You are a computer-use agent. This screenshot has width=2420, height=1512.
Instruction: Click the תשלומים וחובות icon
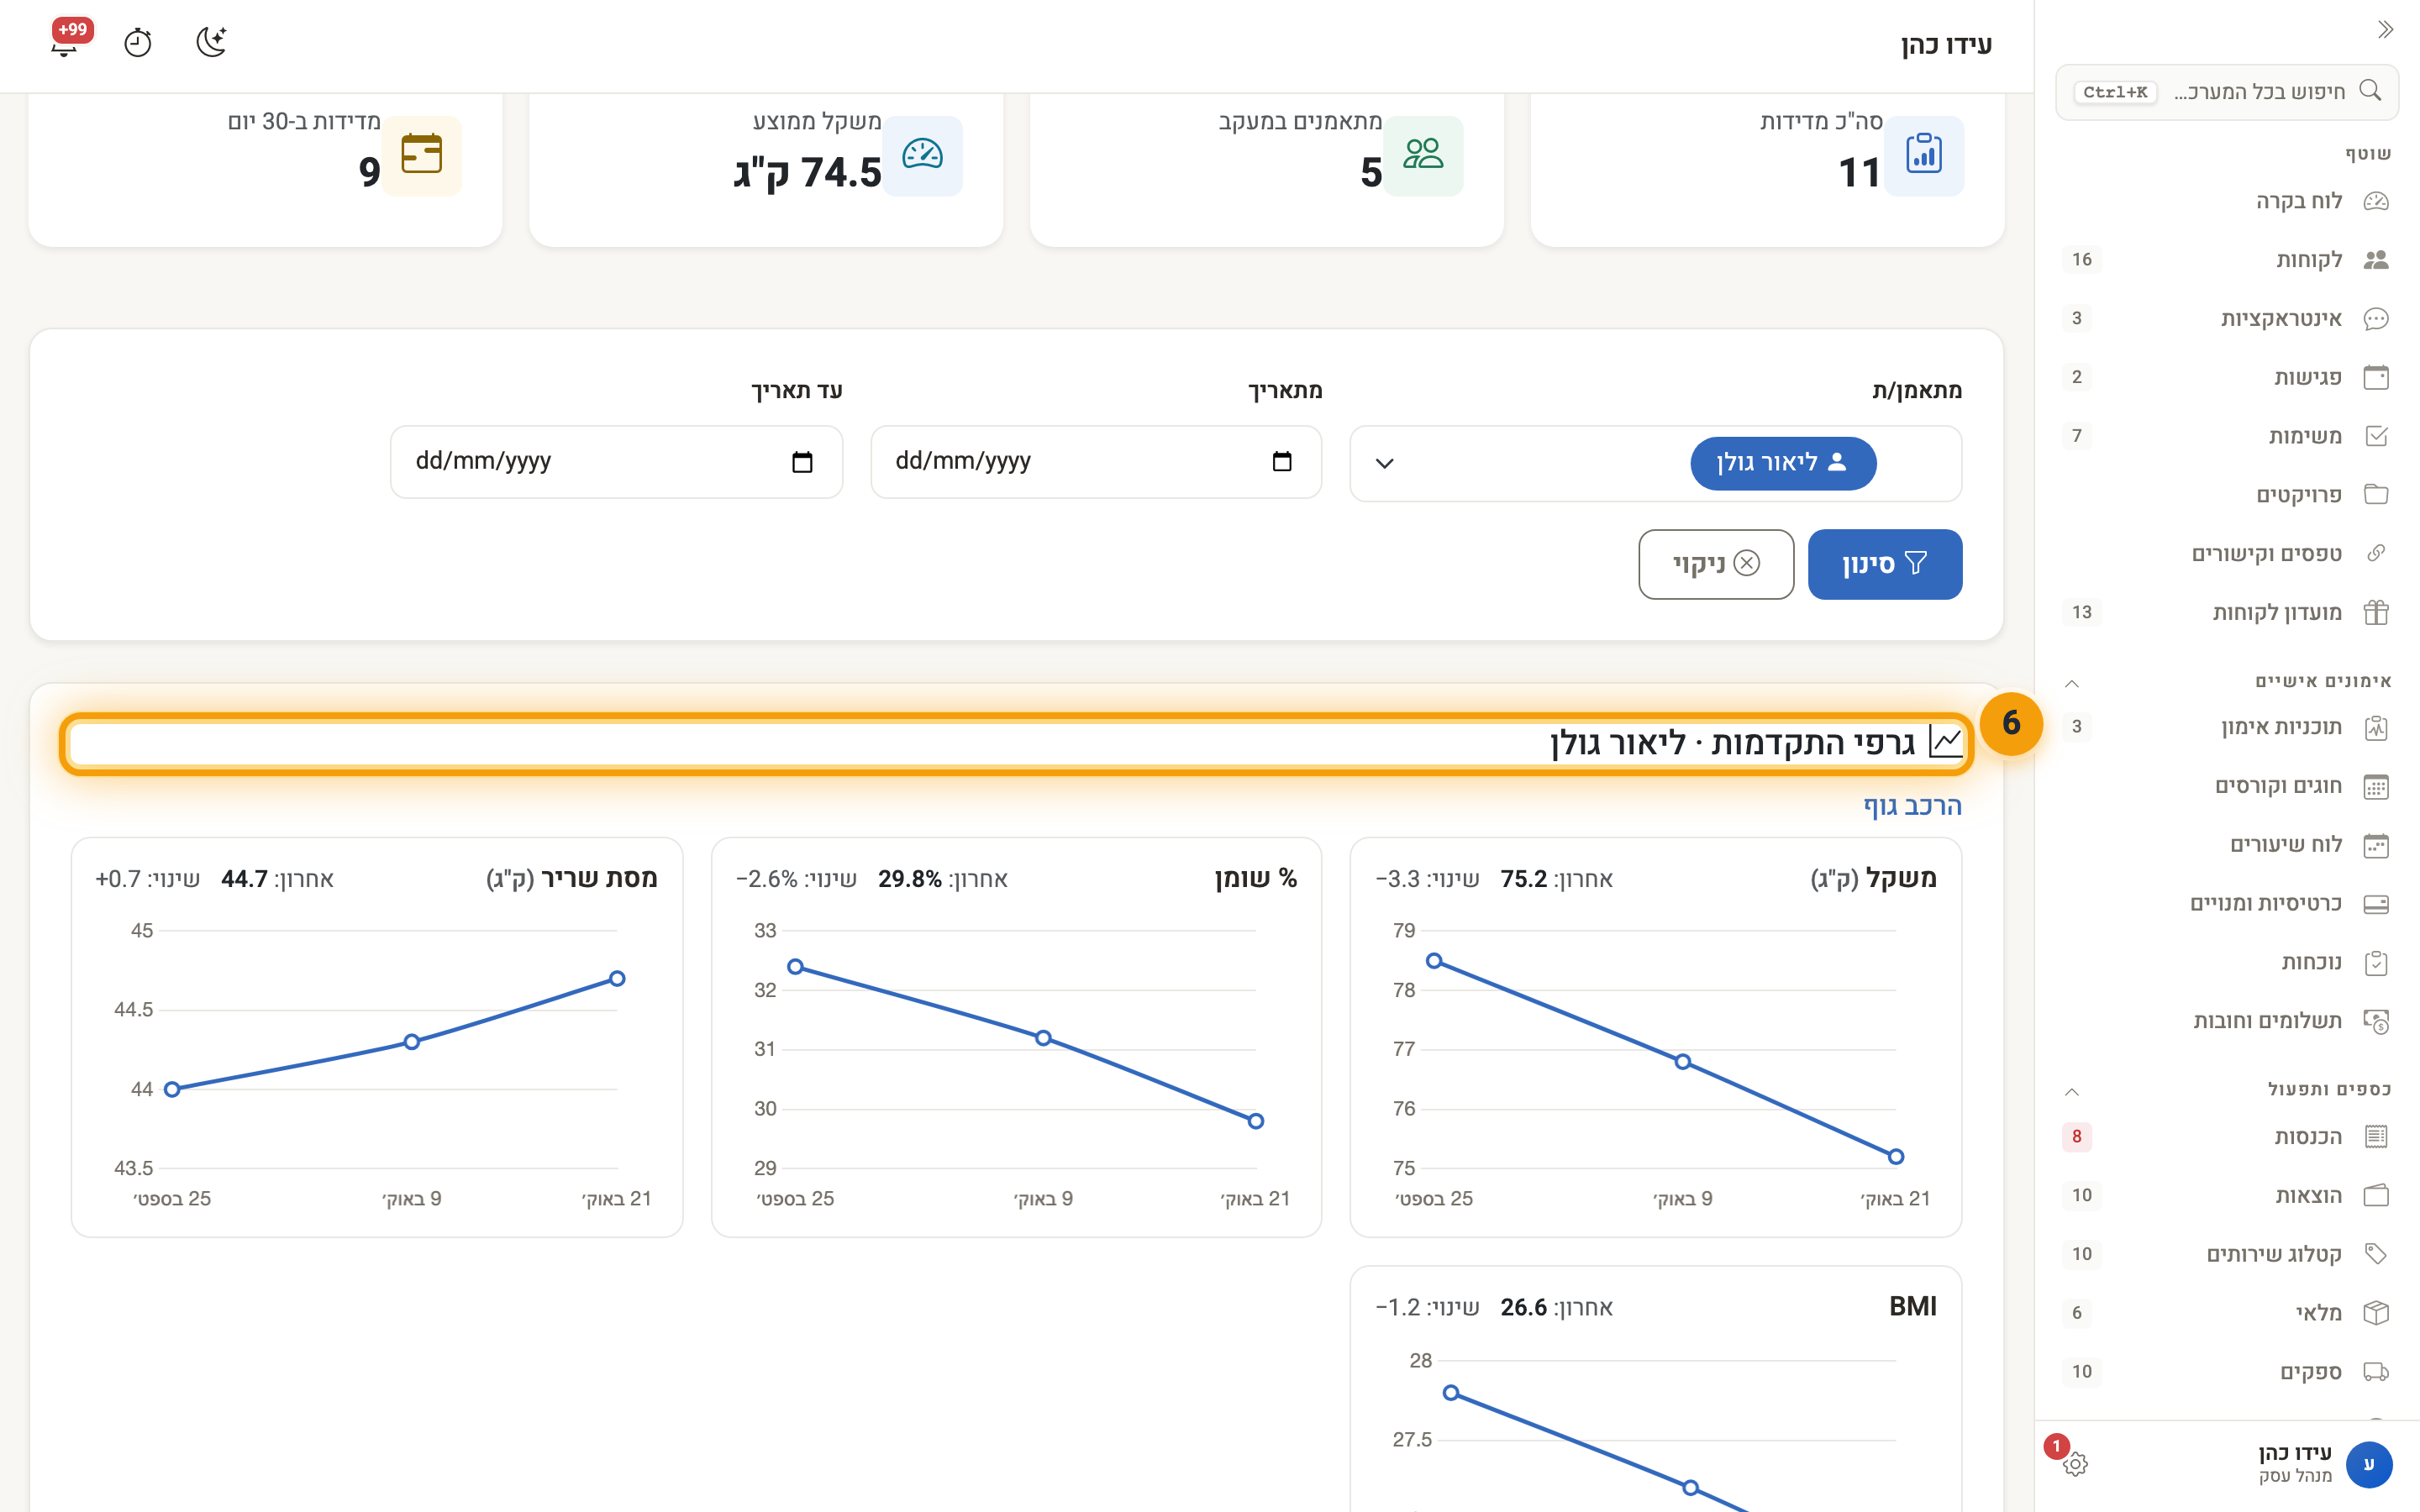(x=2376, y=1021)
